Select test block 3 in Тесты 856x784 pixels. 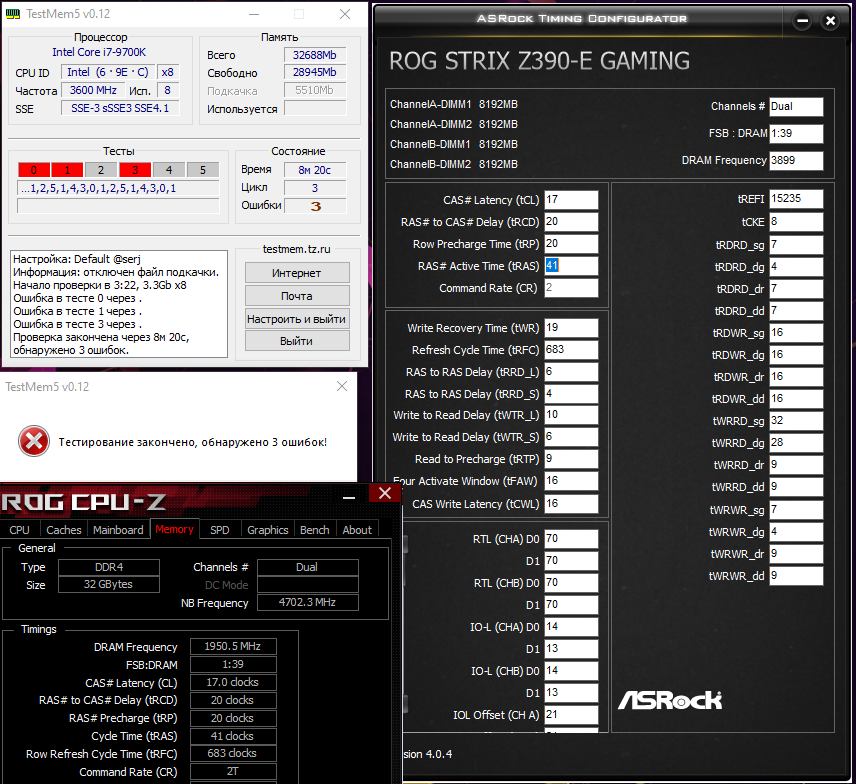(135, 170)
